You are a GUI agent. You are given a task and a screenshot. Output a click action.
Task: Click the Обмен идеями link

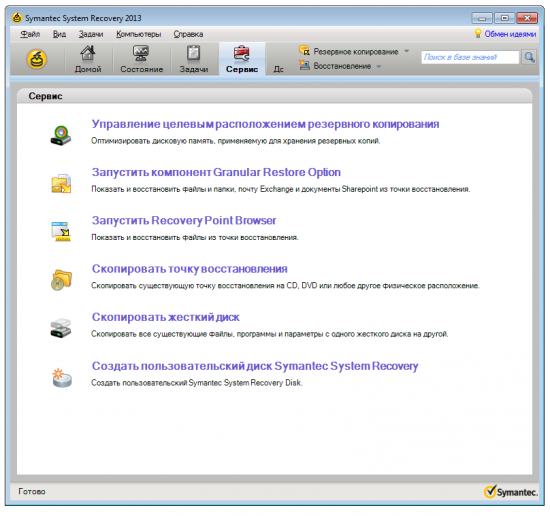(510, 34)
